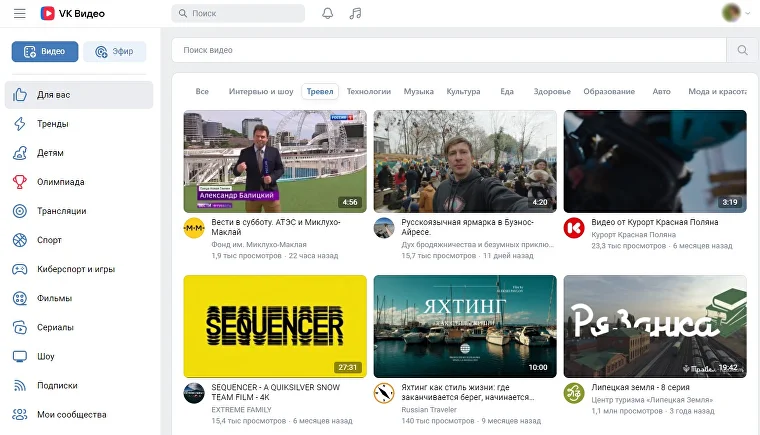Open the SEQUENCER video thumbnail
Image resolution: width=760 pixels, height=435 pixels.
pos(275,325)
